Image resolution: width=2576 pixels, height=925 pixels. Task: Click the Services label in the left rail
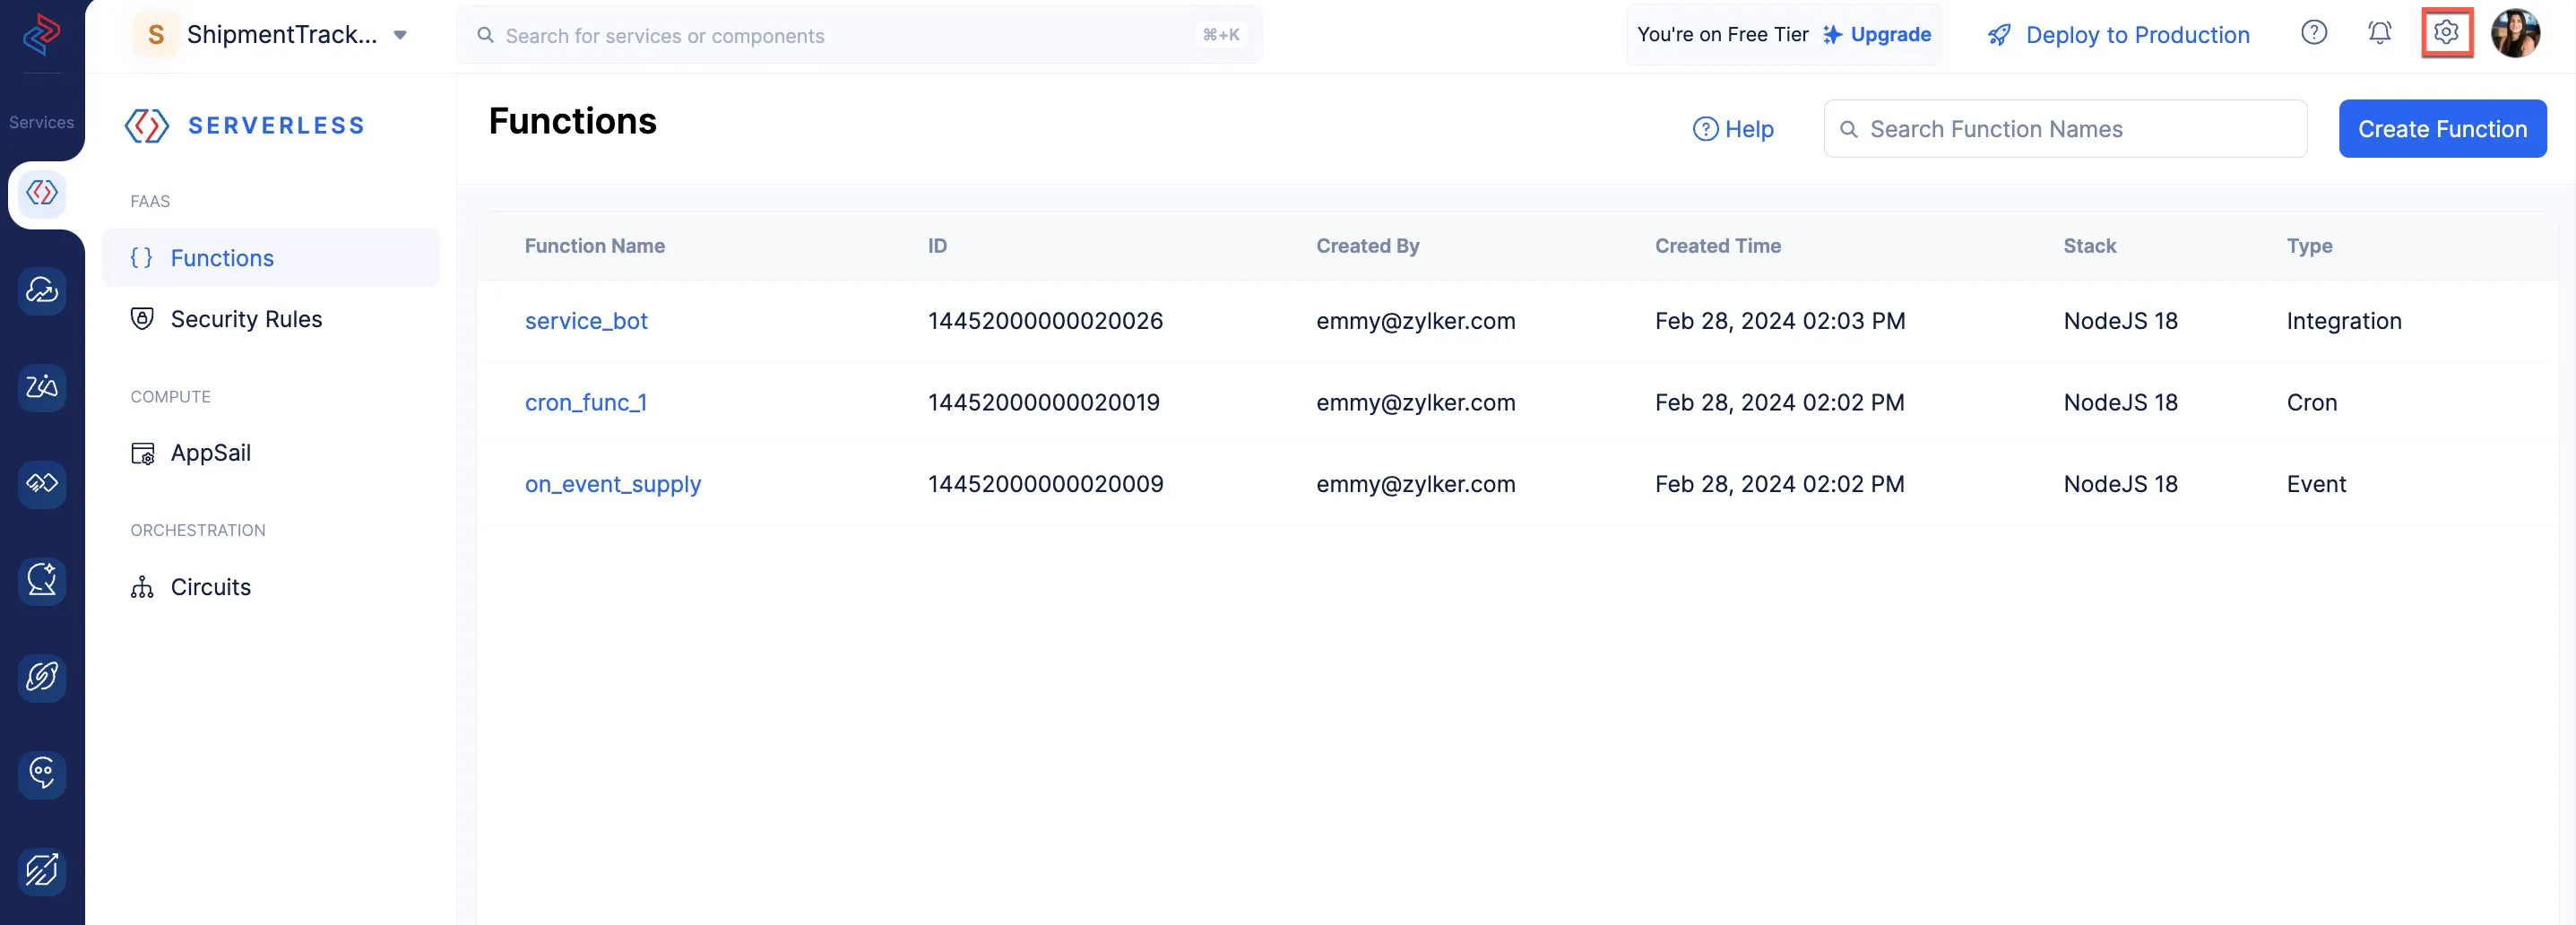click(41, 122)
